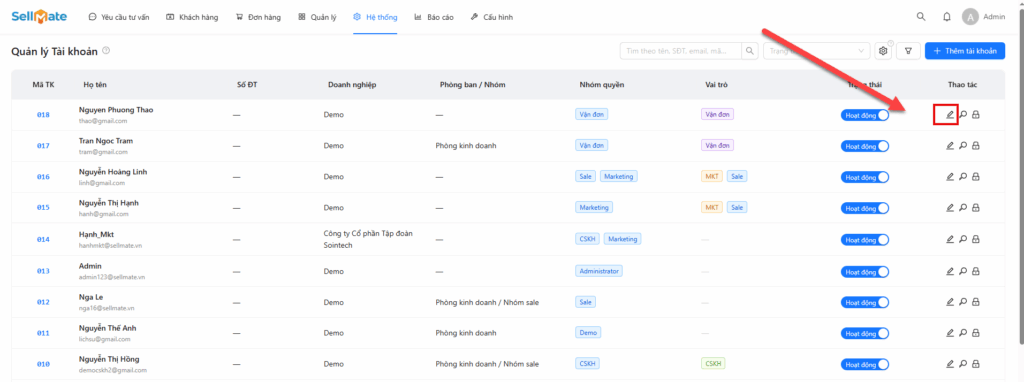Screen dimensions: 1024x382
Task: Open the notifications bell
Action: (x=947, y=17)
